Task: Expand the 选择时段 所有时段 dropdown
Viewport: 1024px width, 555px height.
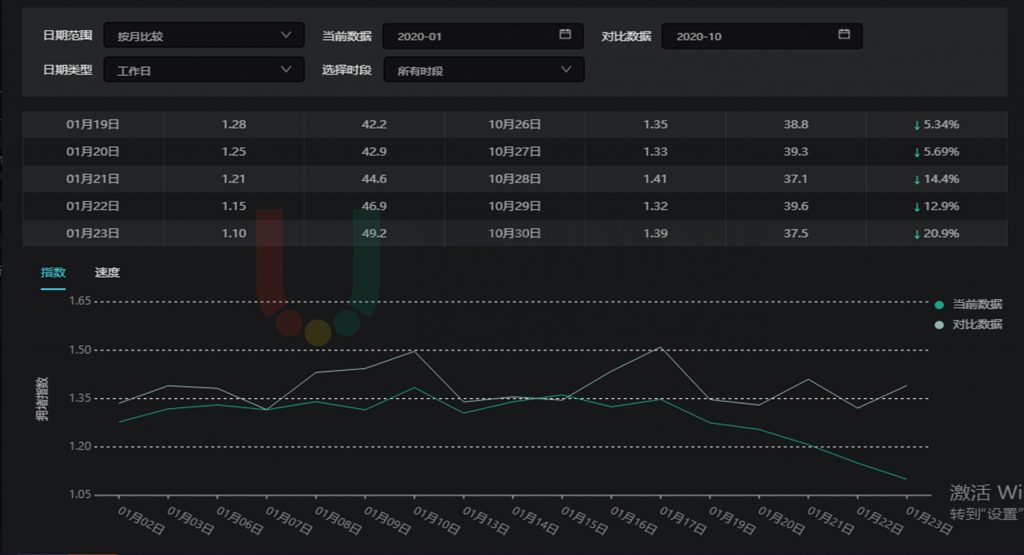Action: click(x=484, y=70)
